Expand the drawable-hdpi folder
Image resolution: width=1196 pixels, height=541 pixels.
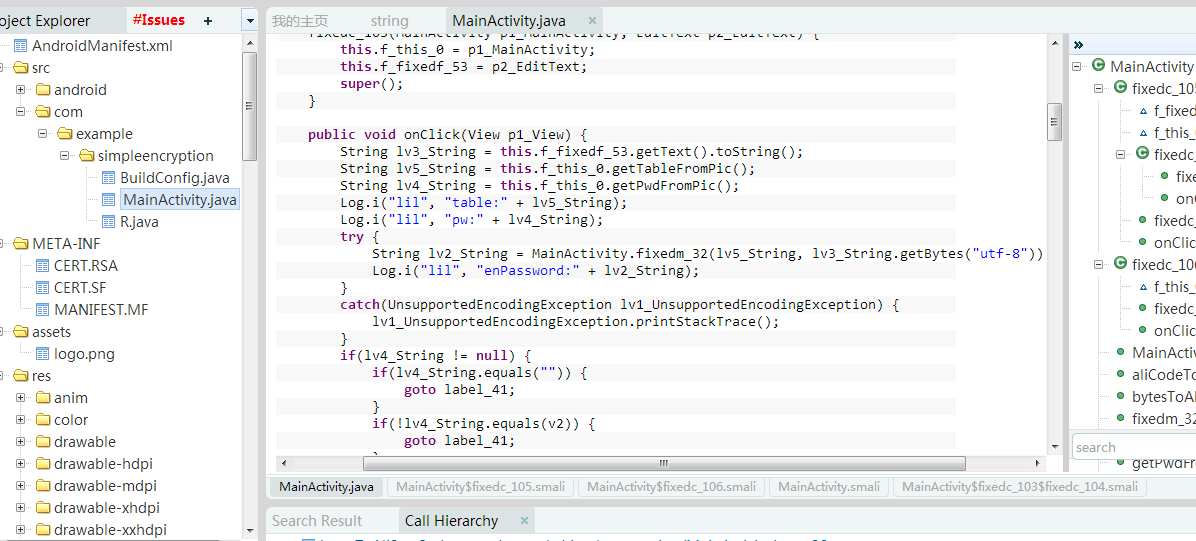[21, 464]
